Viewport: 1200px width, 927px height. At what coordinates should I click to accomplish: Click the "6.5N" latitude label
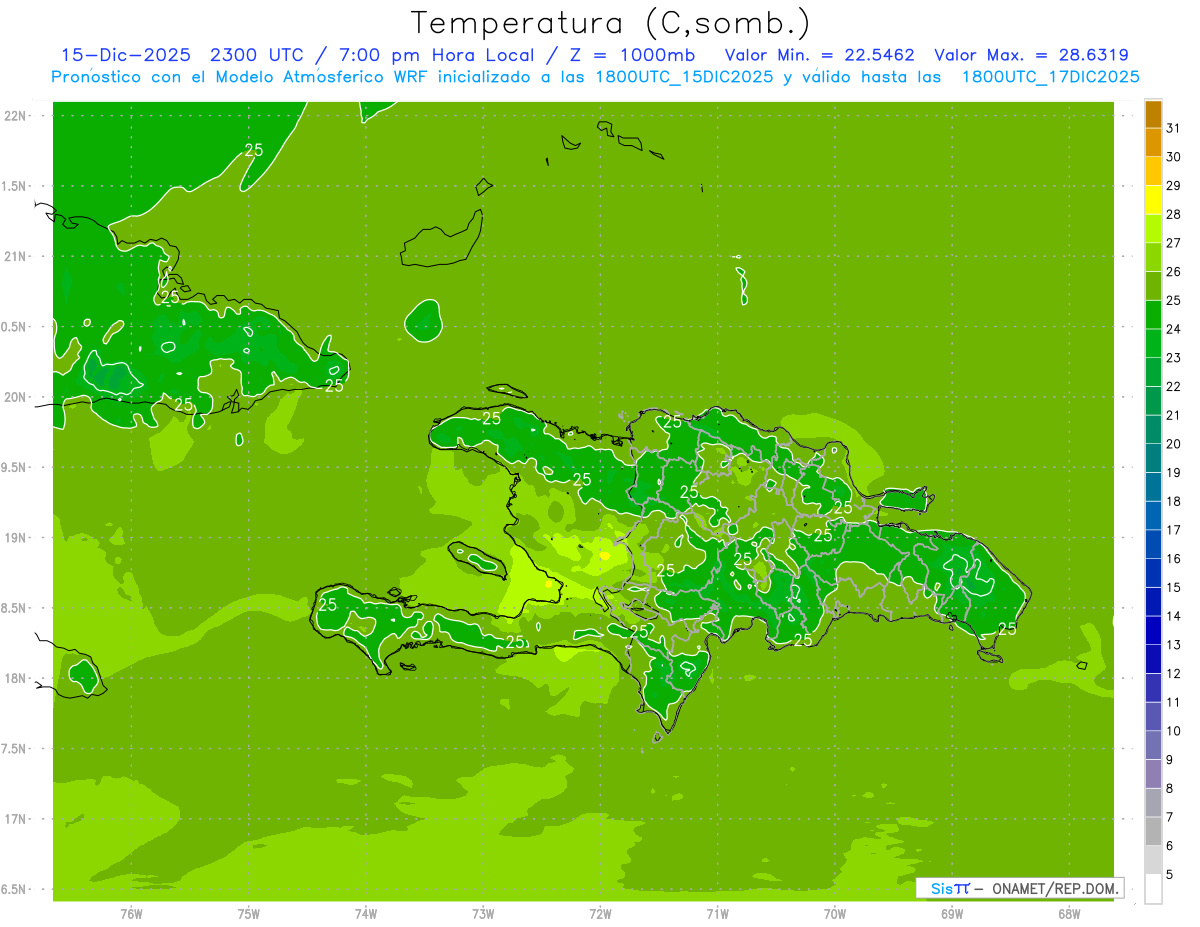15,889
